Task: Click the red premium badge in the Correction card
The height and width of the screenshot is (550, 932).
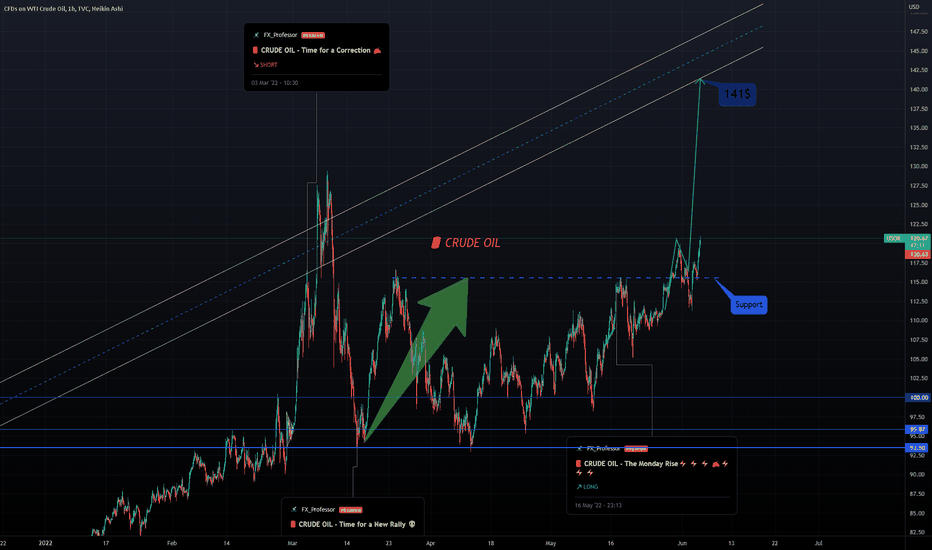Action: point(313,35)
